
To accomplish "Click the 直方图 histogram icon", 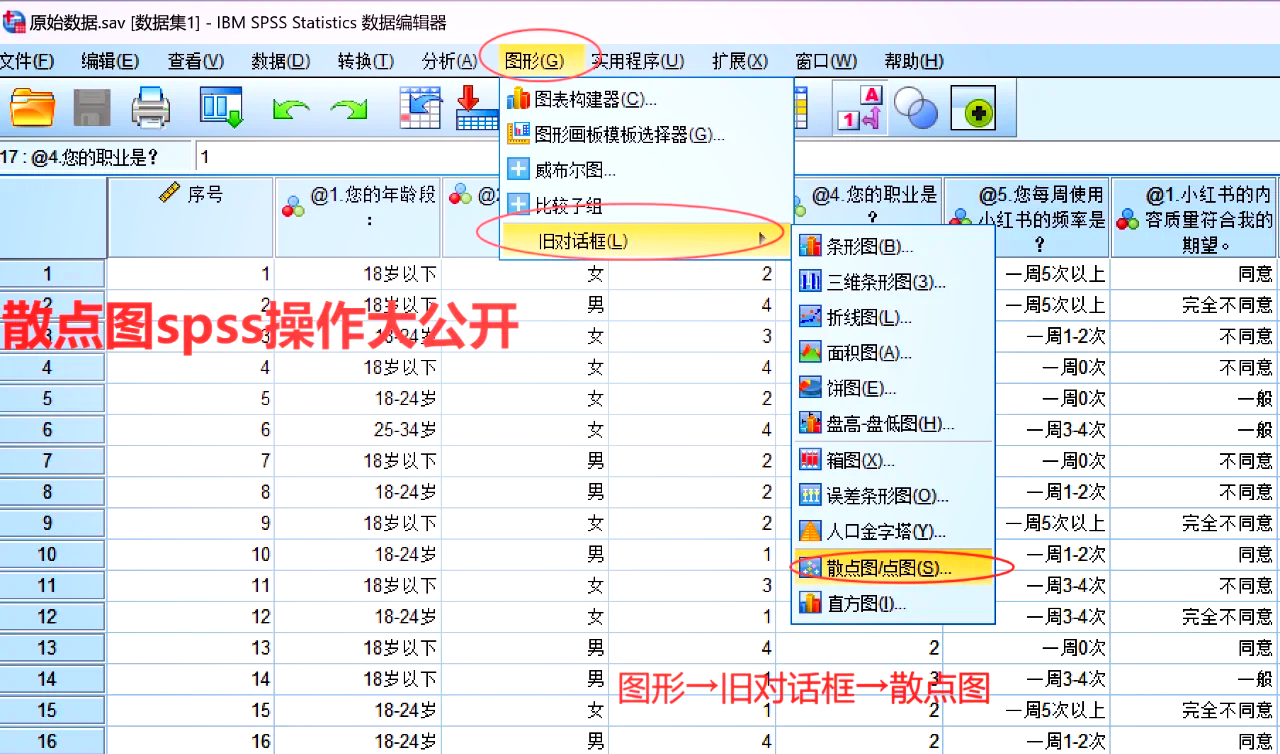I will pos(810,603).
